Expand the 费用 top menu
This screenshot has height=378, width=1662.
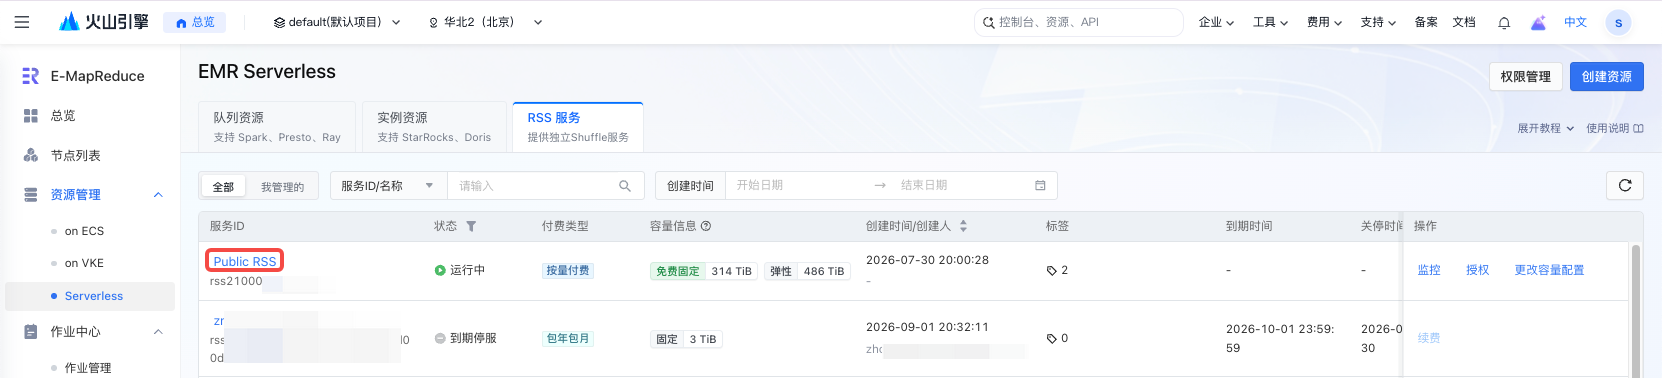click(x=1324, y=22)
